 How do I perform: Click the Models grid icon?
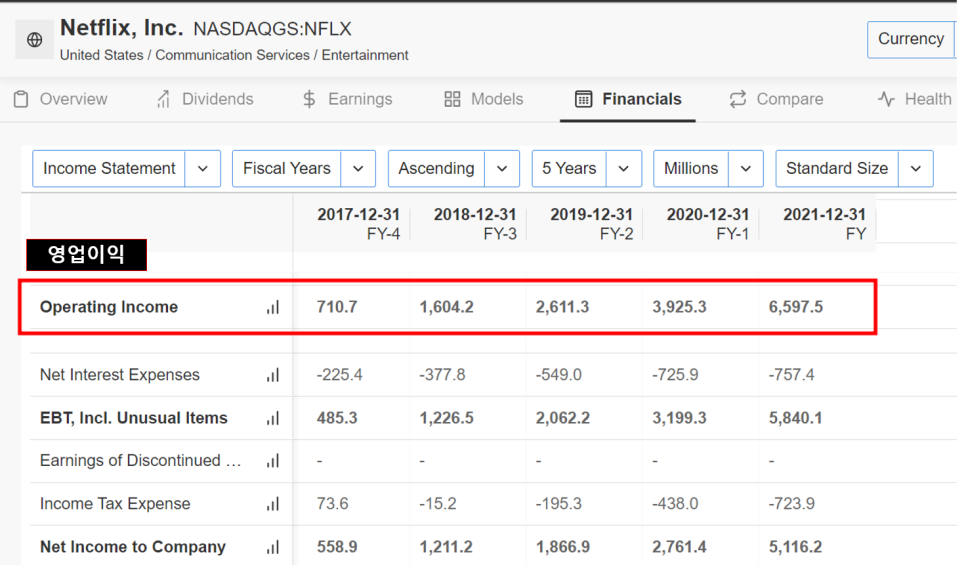(x=452, y=99)
